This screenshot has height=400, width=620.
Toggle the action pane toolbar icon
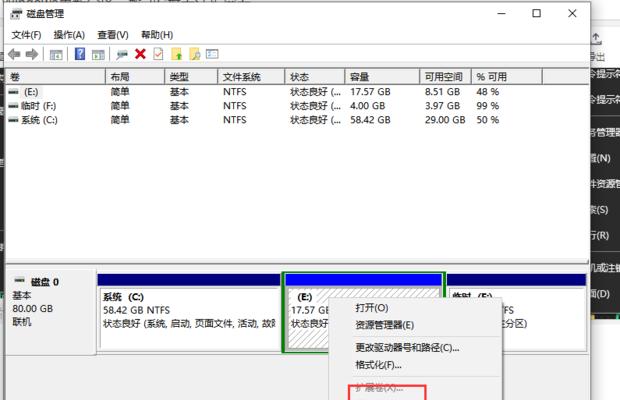[98, 55]
